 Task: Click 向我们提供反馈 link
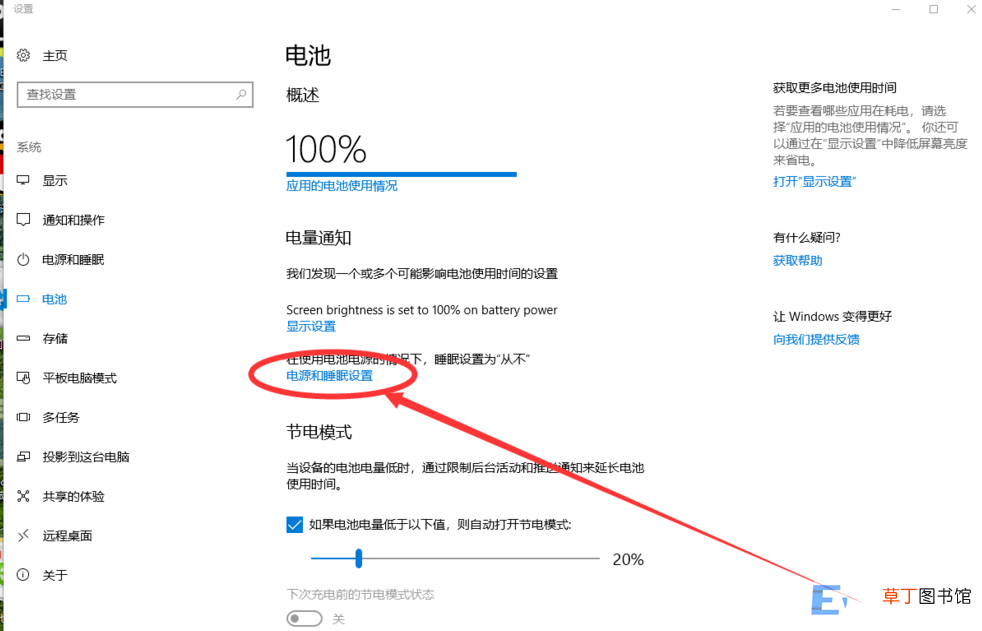(816, 339)
